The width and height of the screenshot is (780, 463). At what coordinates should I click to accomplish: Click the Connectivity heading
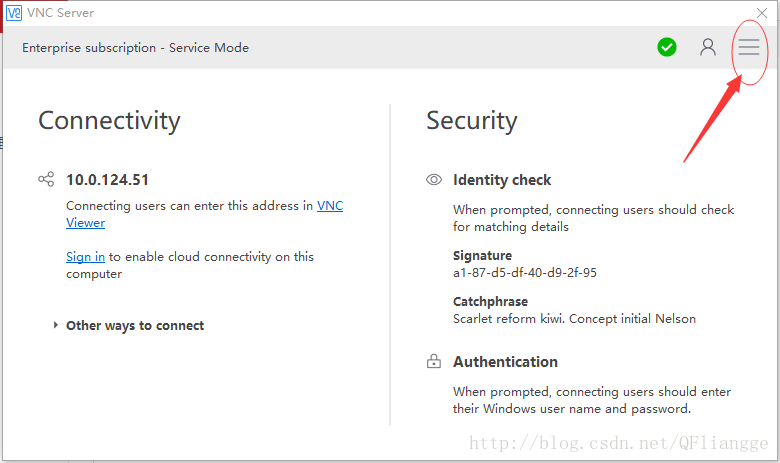point(109,121)
